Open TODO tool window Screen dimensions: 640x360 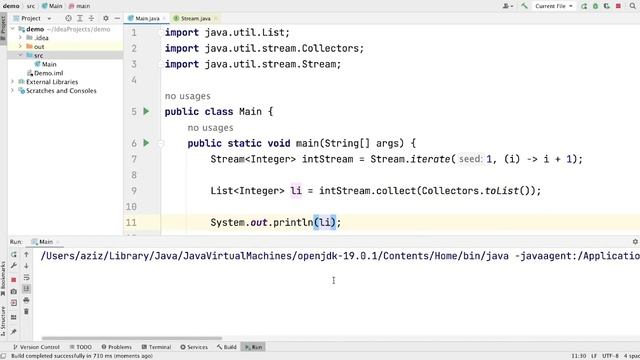pos(80,347)
